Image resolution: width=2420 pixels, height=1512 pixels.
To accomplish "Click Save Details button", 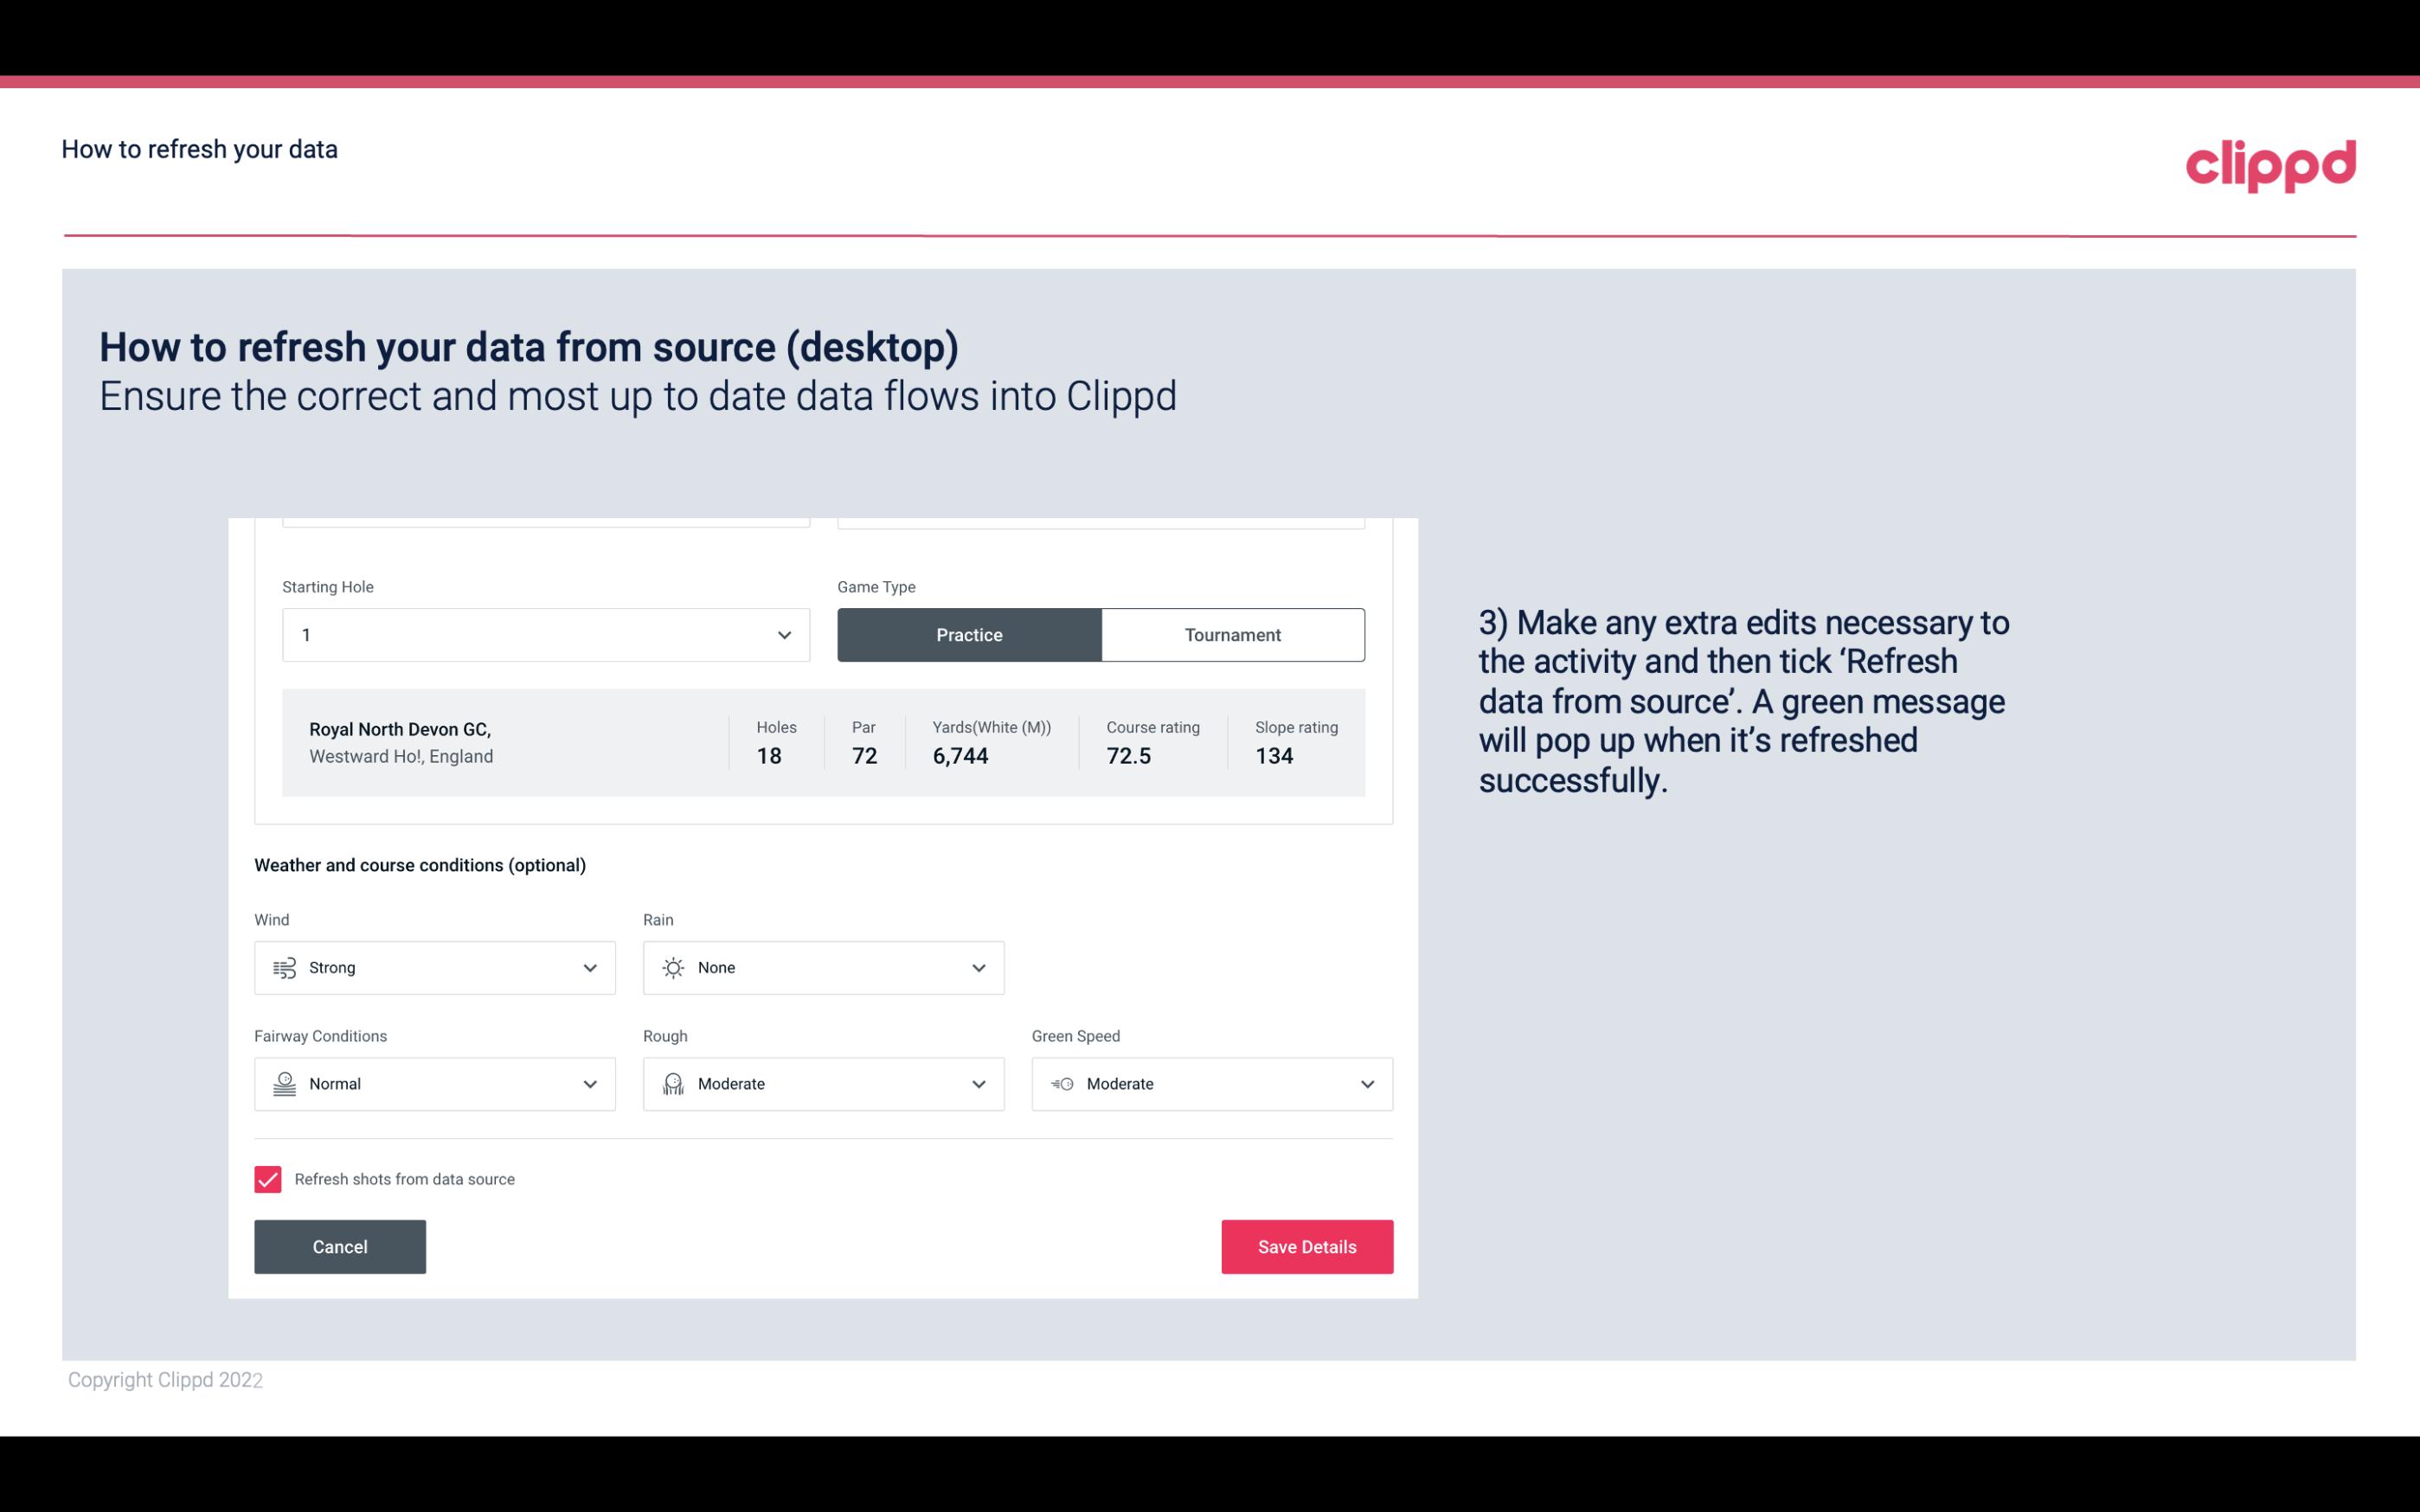I will coord(1306,1246).
